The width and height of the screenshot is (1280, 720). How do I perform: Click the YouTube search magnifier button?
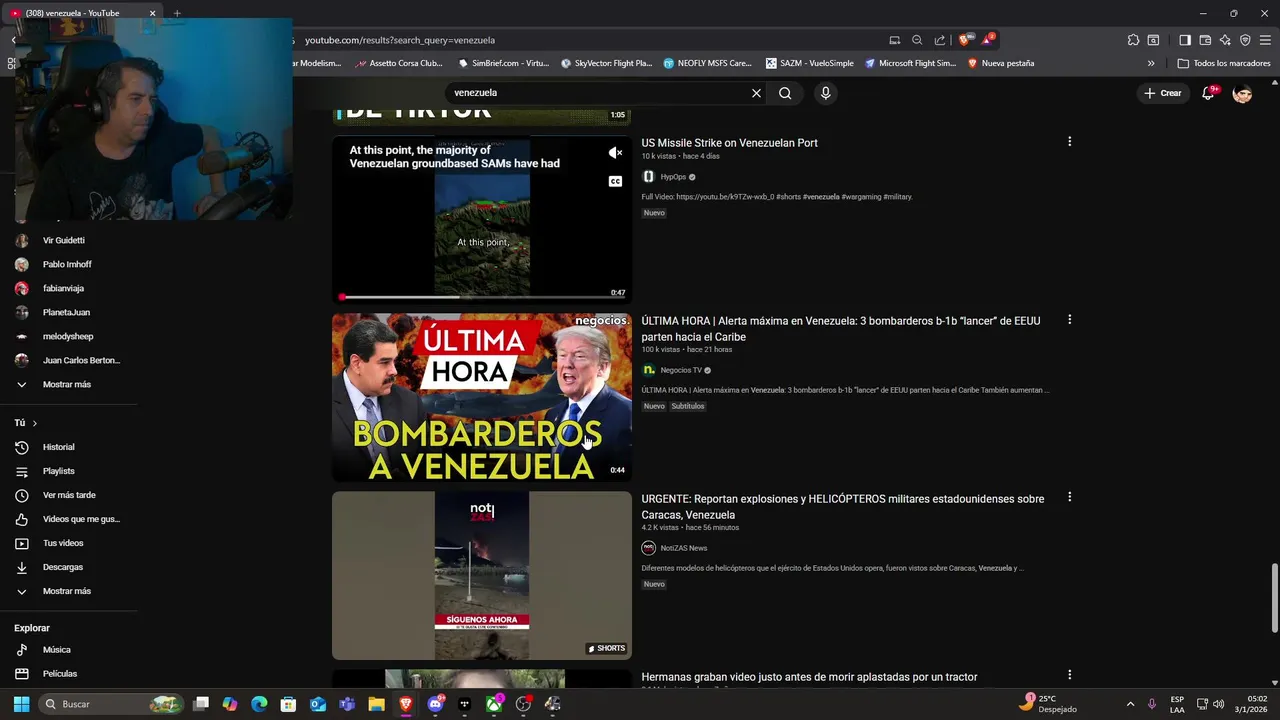tap(785, 93)
